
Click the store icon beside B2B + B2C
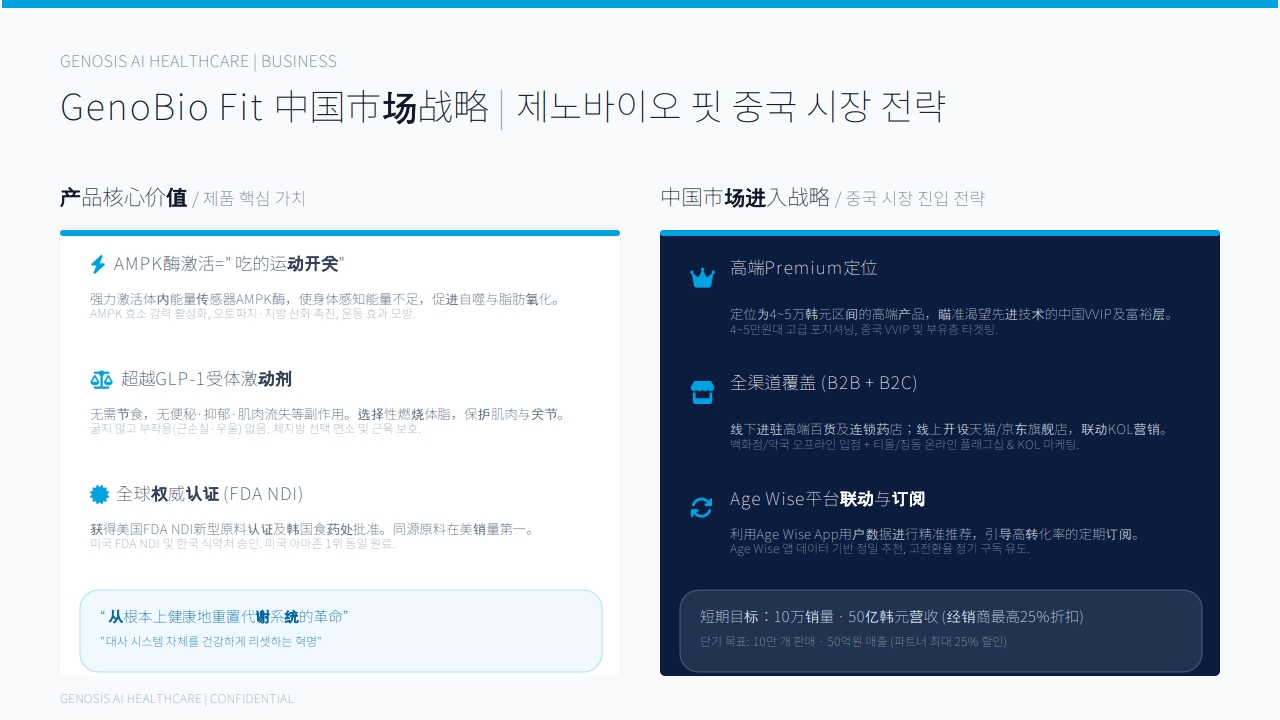[703, 393]
